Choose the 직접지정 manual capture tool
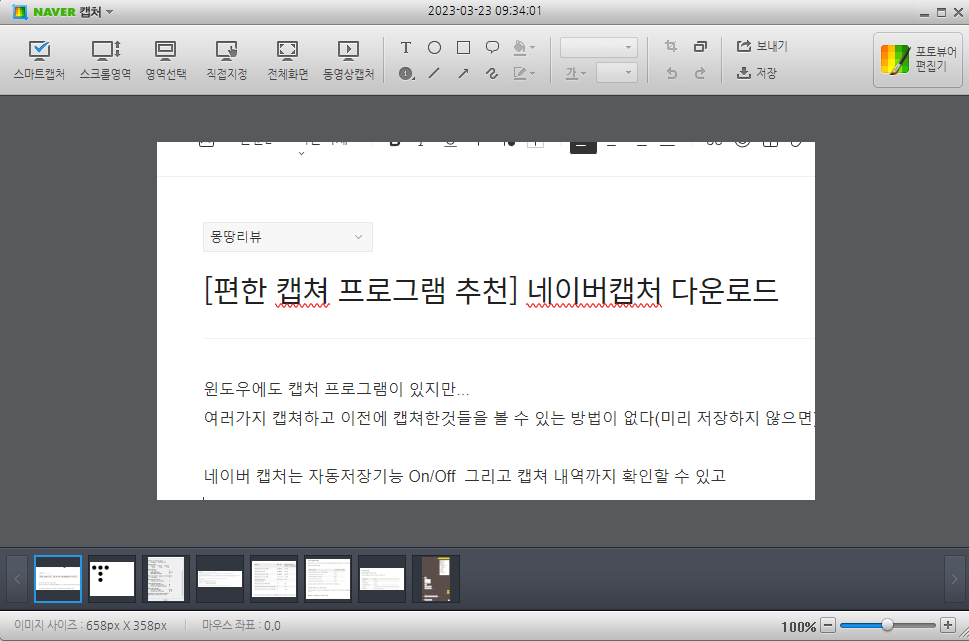This screenshot has height=641, width=969. tap(227, 60)
